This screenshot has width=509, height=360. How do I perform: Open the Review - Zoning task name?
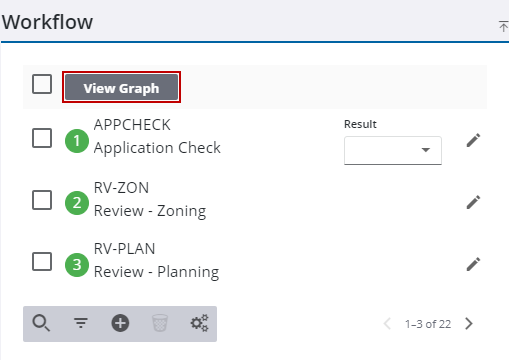(150, 211)
